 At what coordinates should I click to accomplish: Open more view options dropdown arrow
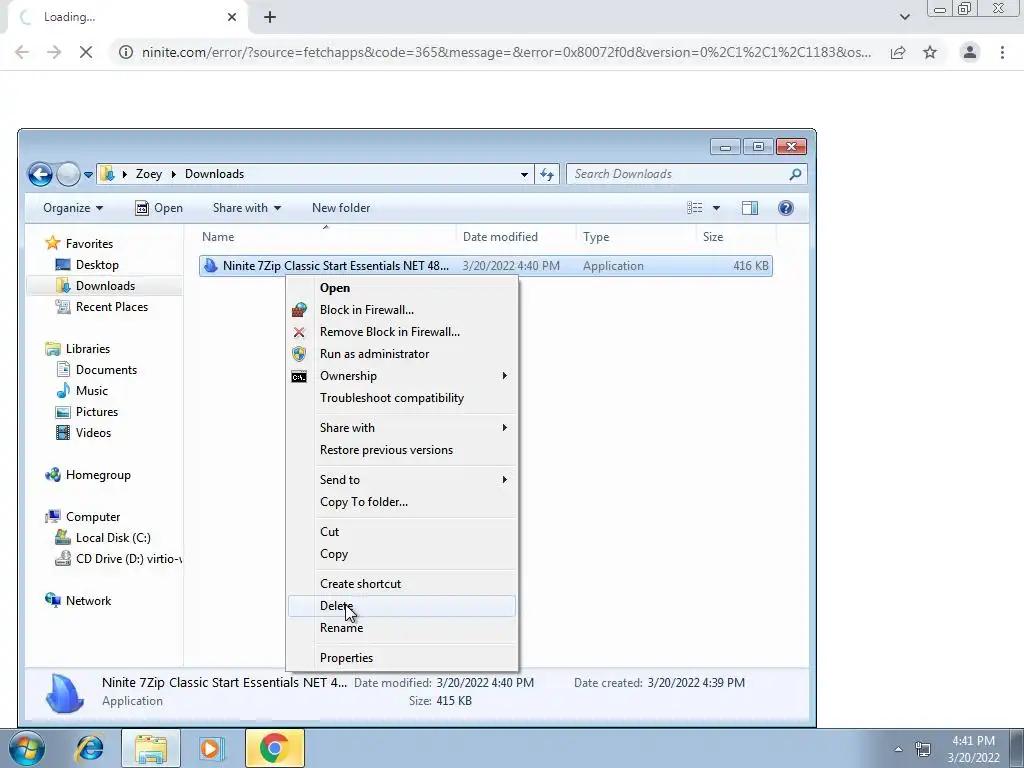(x=716, y=208)
